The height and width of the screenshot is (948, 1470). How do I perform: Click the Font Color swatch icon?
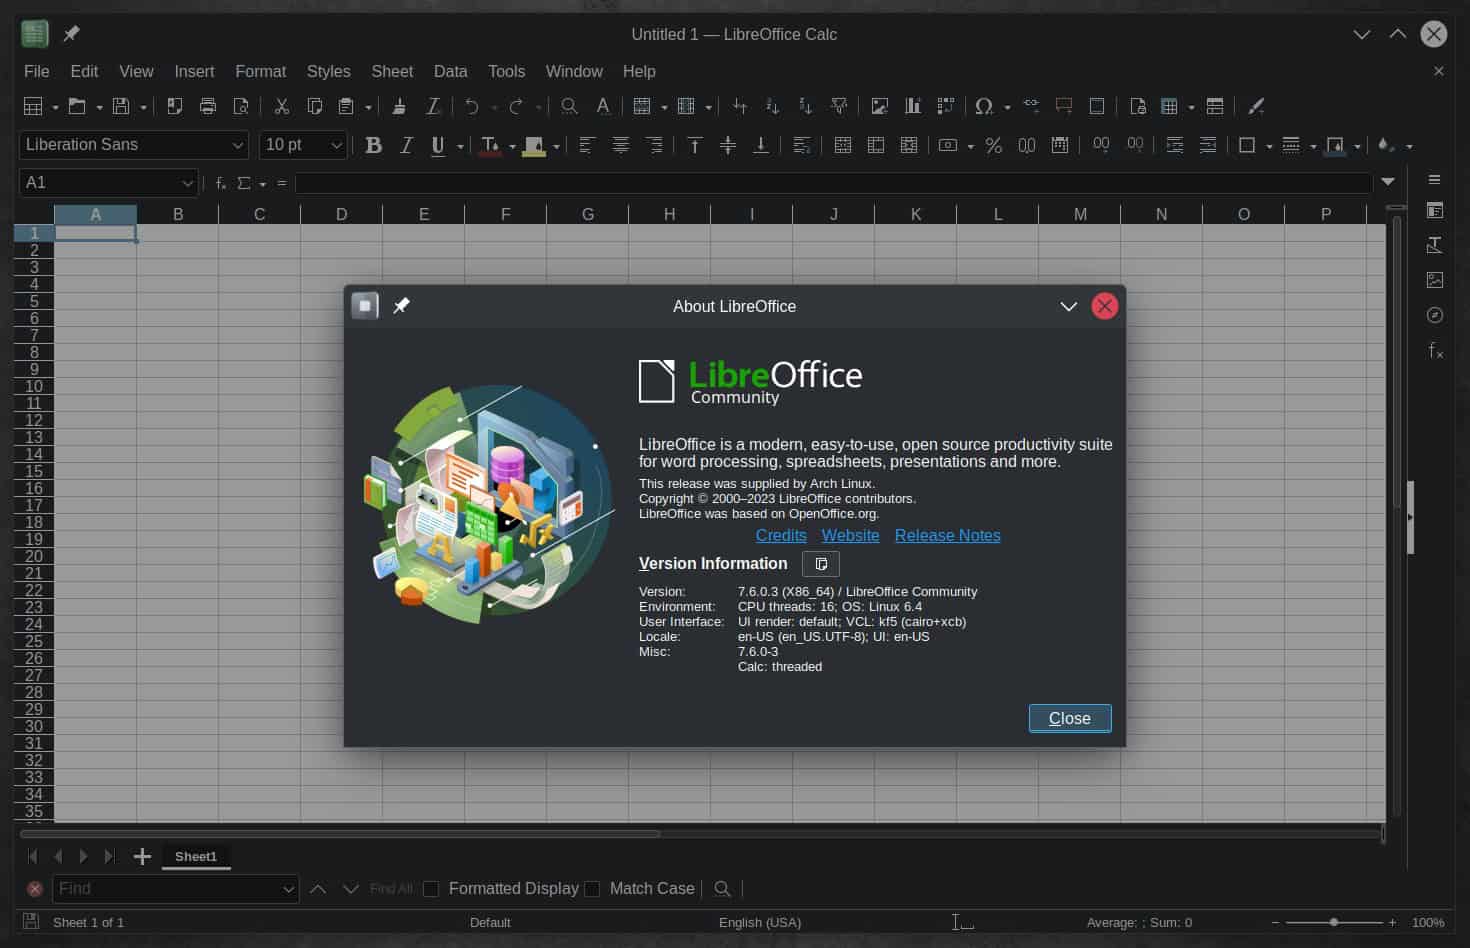pos(490,146)
